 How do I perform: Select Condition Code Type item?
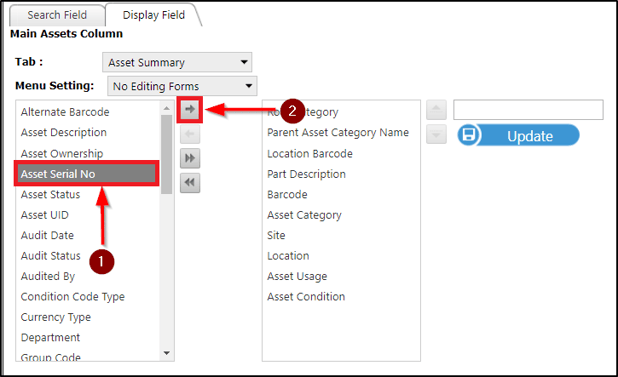[x=73, y=297]
